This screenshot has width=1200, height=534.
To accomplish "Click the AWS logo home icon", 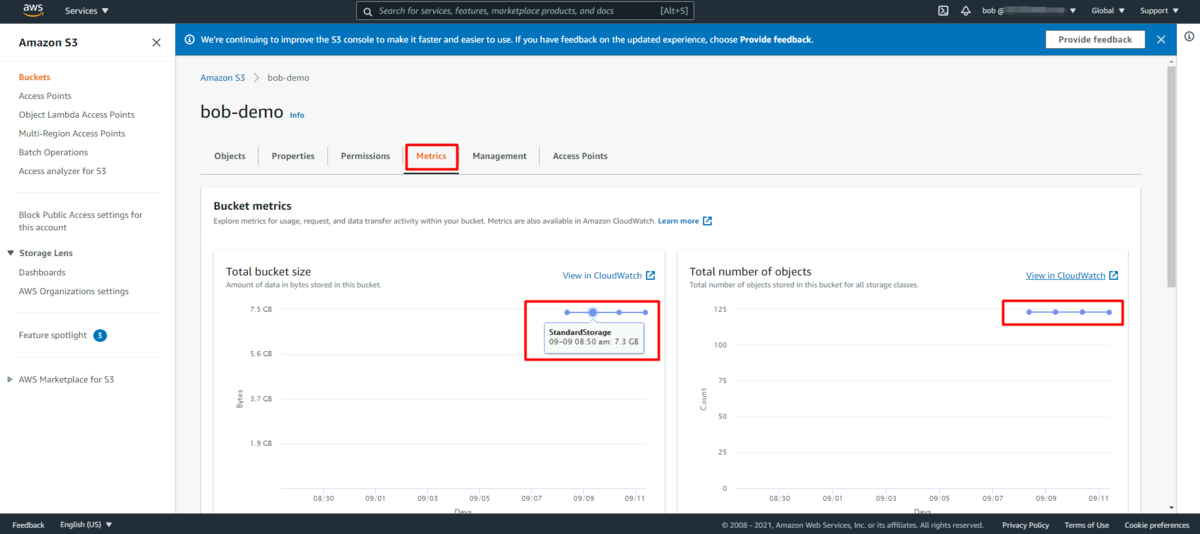I will (33, 10).
